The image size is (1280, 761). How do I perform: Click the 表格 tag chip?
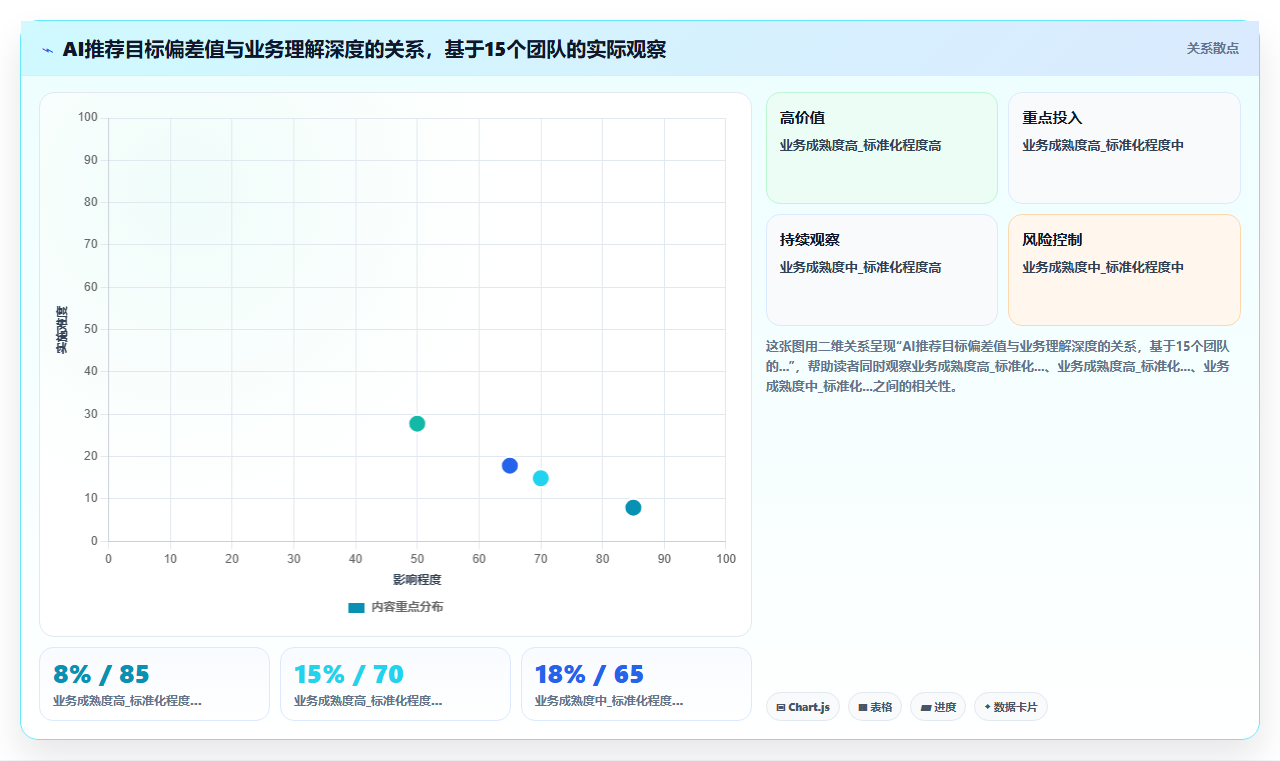pos(875,707)
